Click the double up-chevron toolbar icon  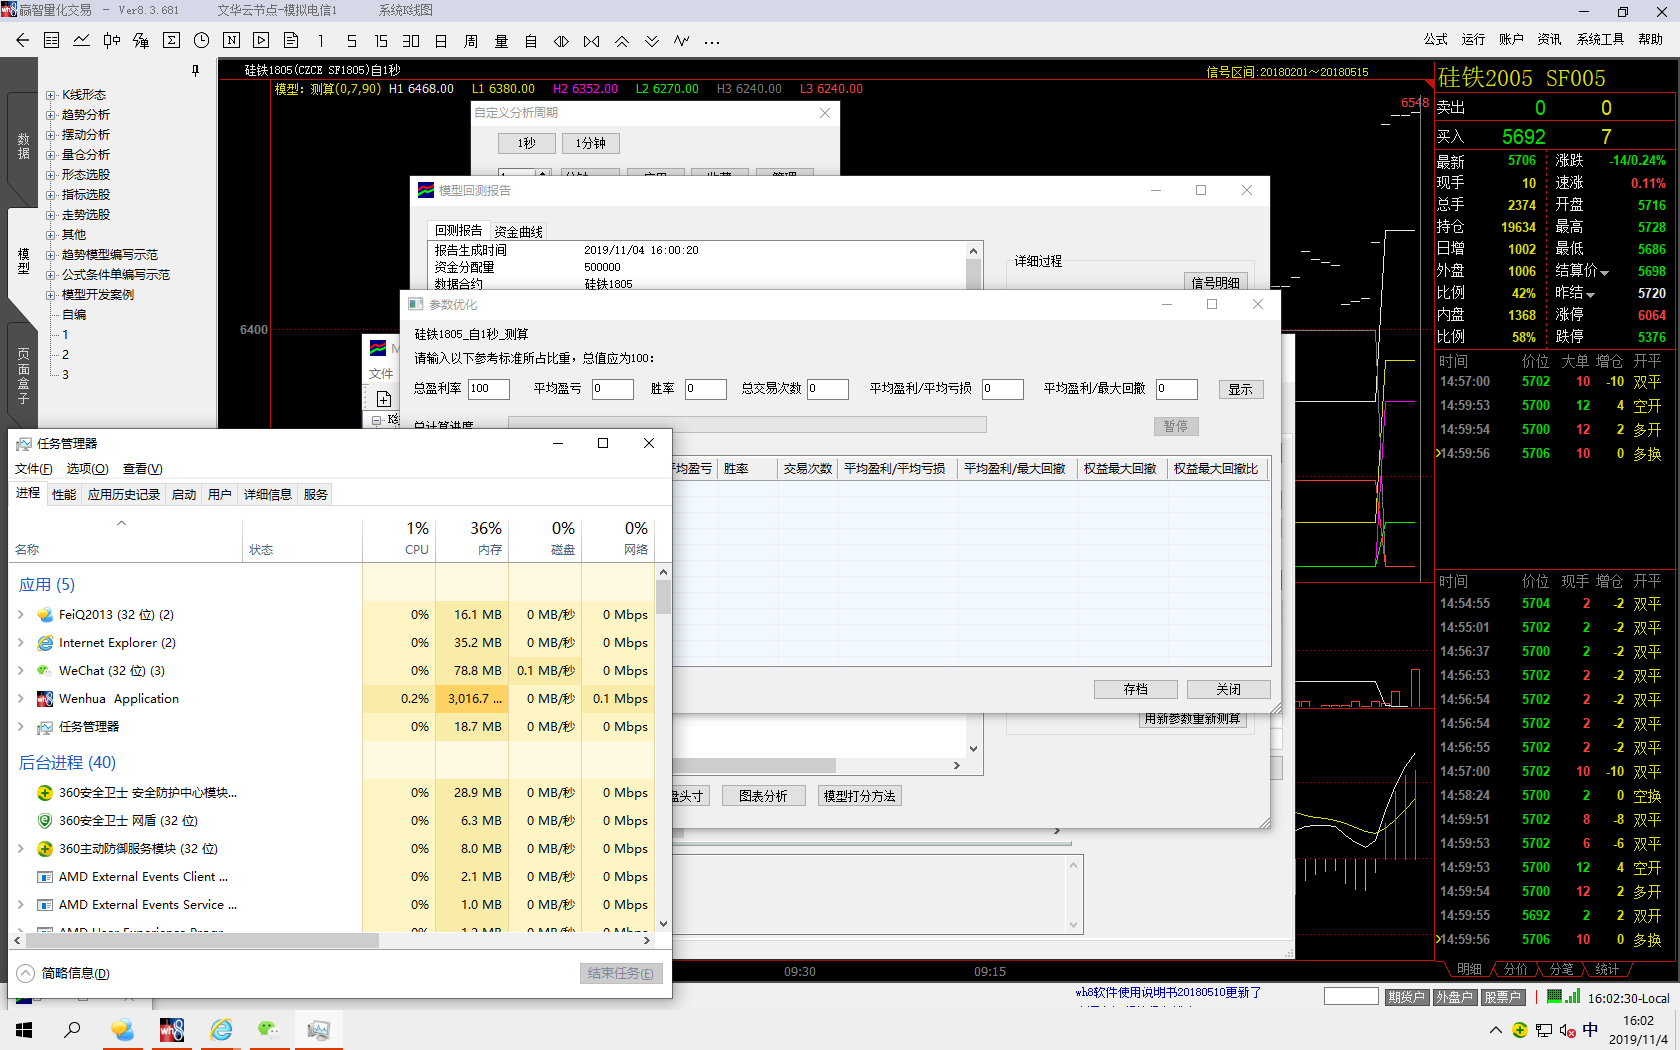coord(622,41)
